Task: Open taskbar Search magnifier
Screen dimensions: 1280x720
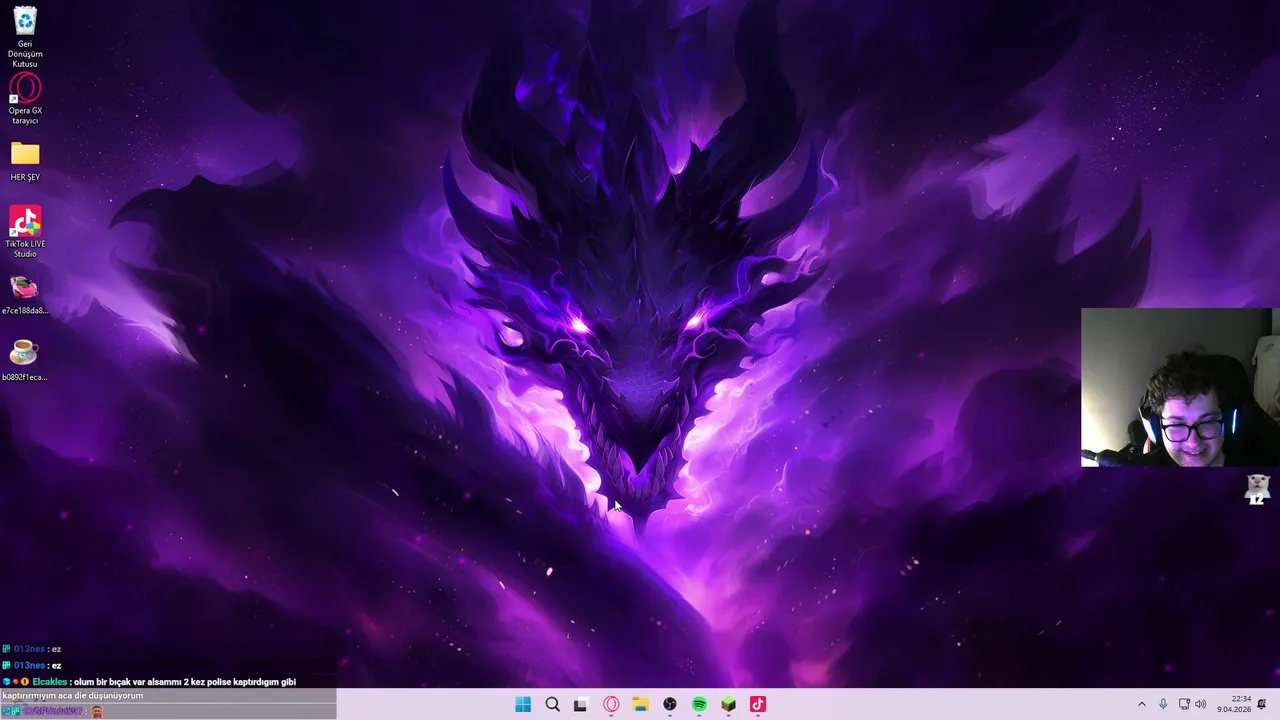Action: click(552, 704)
